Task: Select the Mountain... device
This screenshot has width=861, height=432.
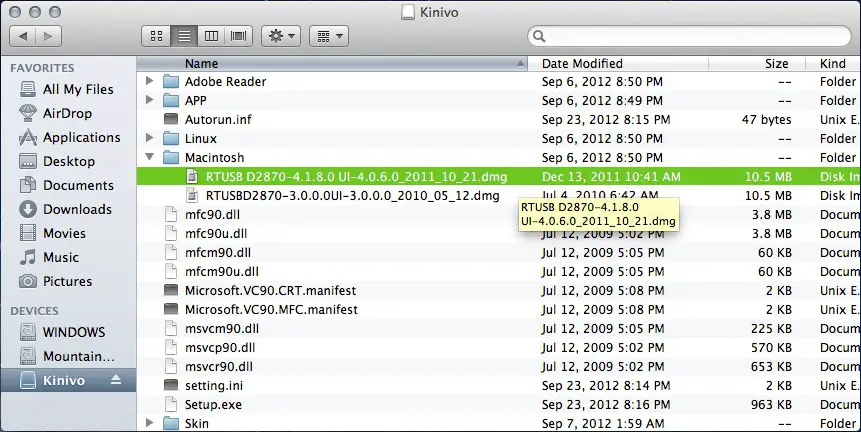Action: pyautogui.click(x=67, y=356)
